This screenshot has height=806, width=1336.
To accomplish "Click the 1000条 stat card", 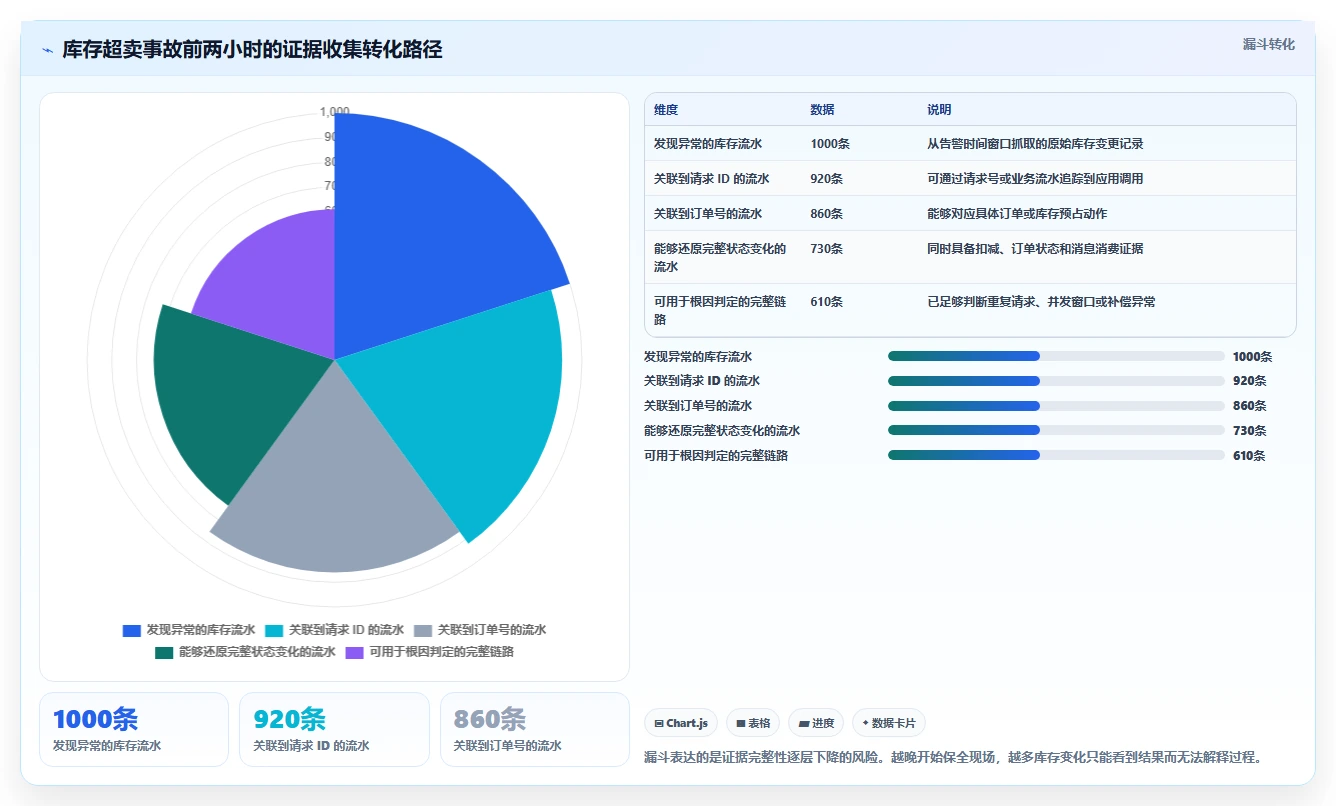I will tap(134, 730).
